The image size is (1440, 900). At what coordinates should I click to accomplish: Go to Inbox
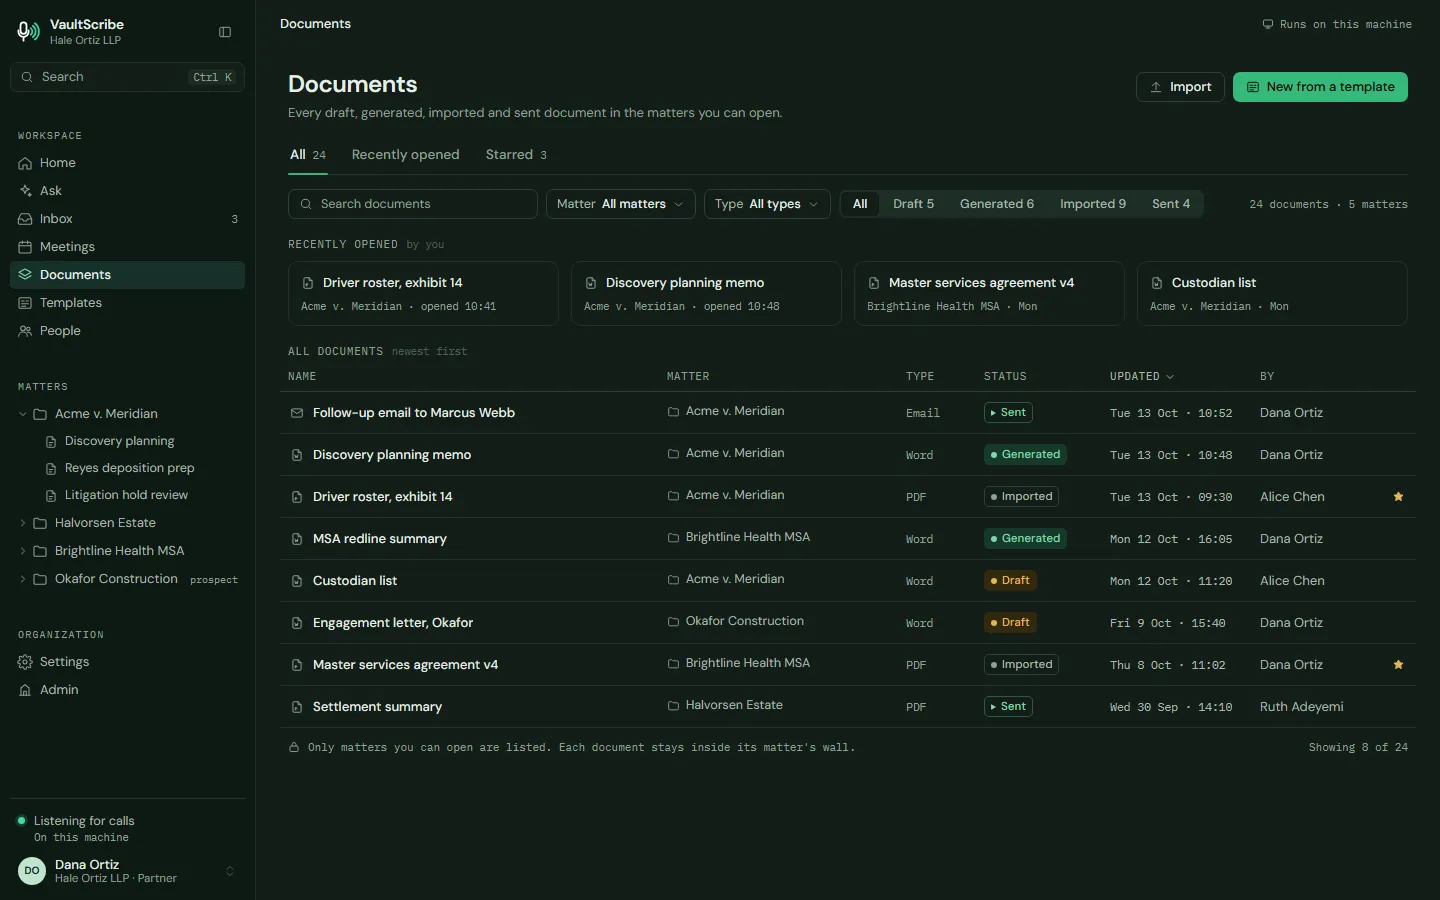coord(127,219)
